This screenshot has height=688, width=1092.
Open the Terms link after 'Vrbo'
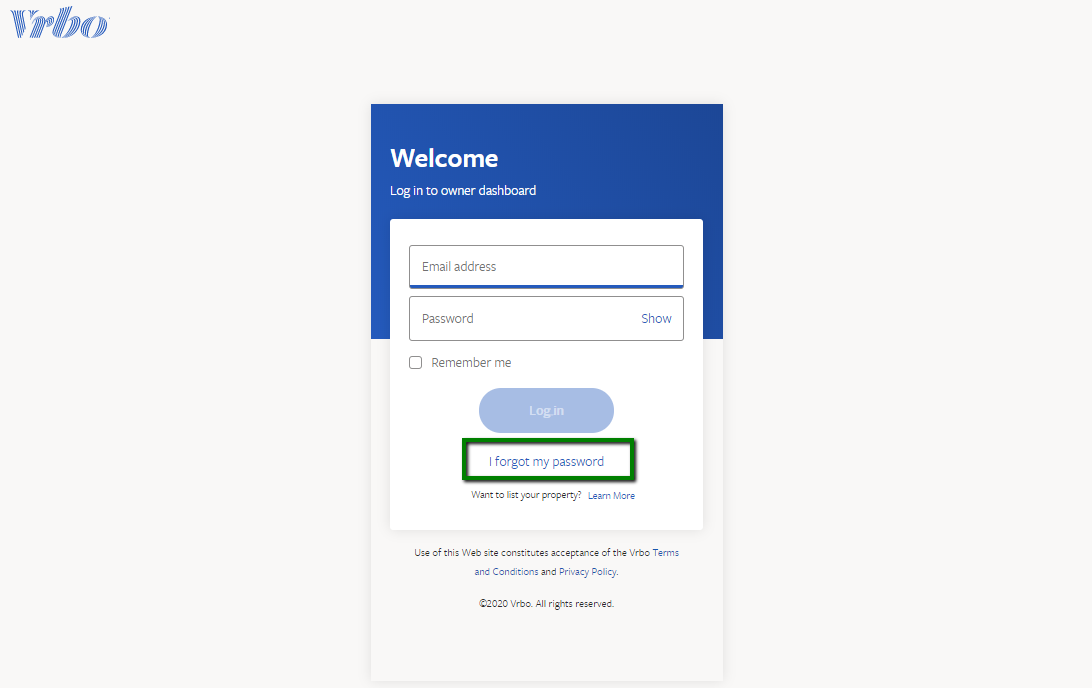pyautogui.click(x=666, y=552)
